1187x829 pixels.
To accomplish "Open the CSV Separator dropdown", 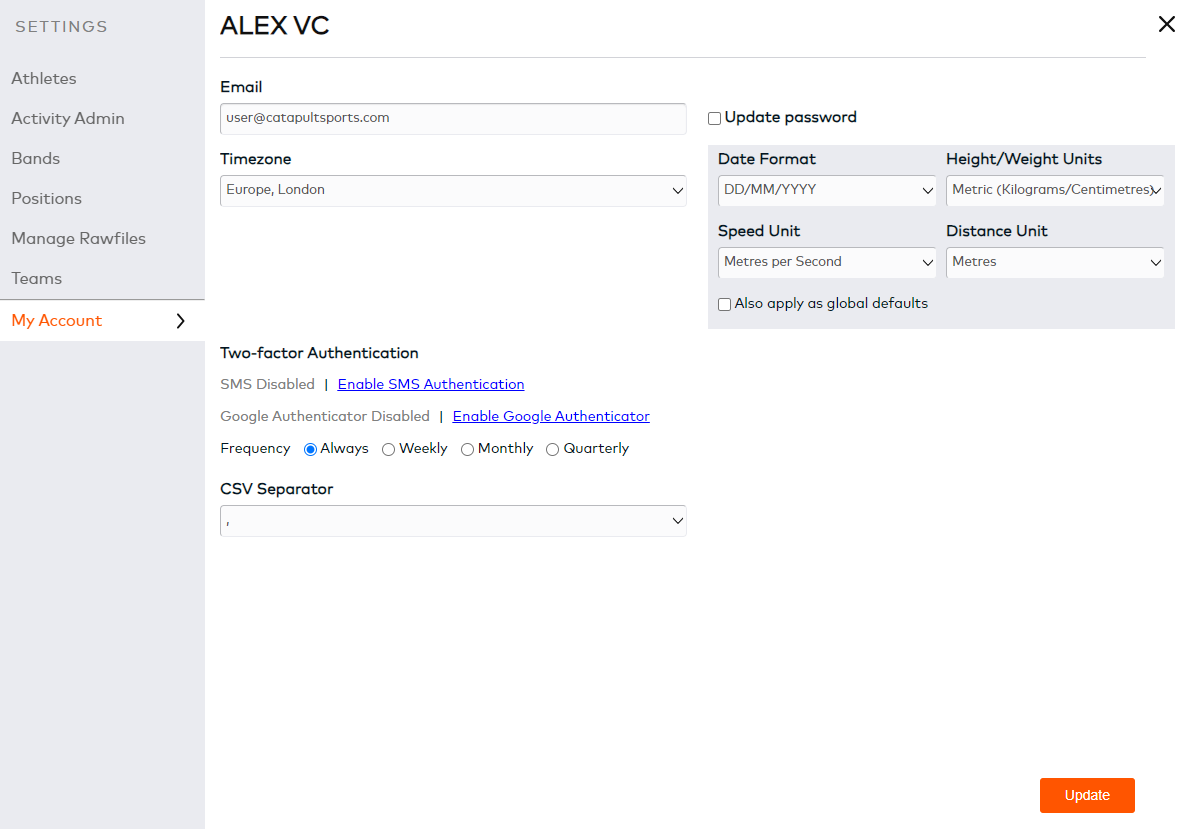I will point(453,521).
